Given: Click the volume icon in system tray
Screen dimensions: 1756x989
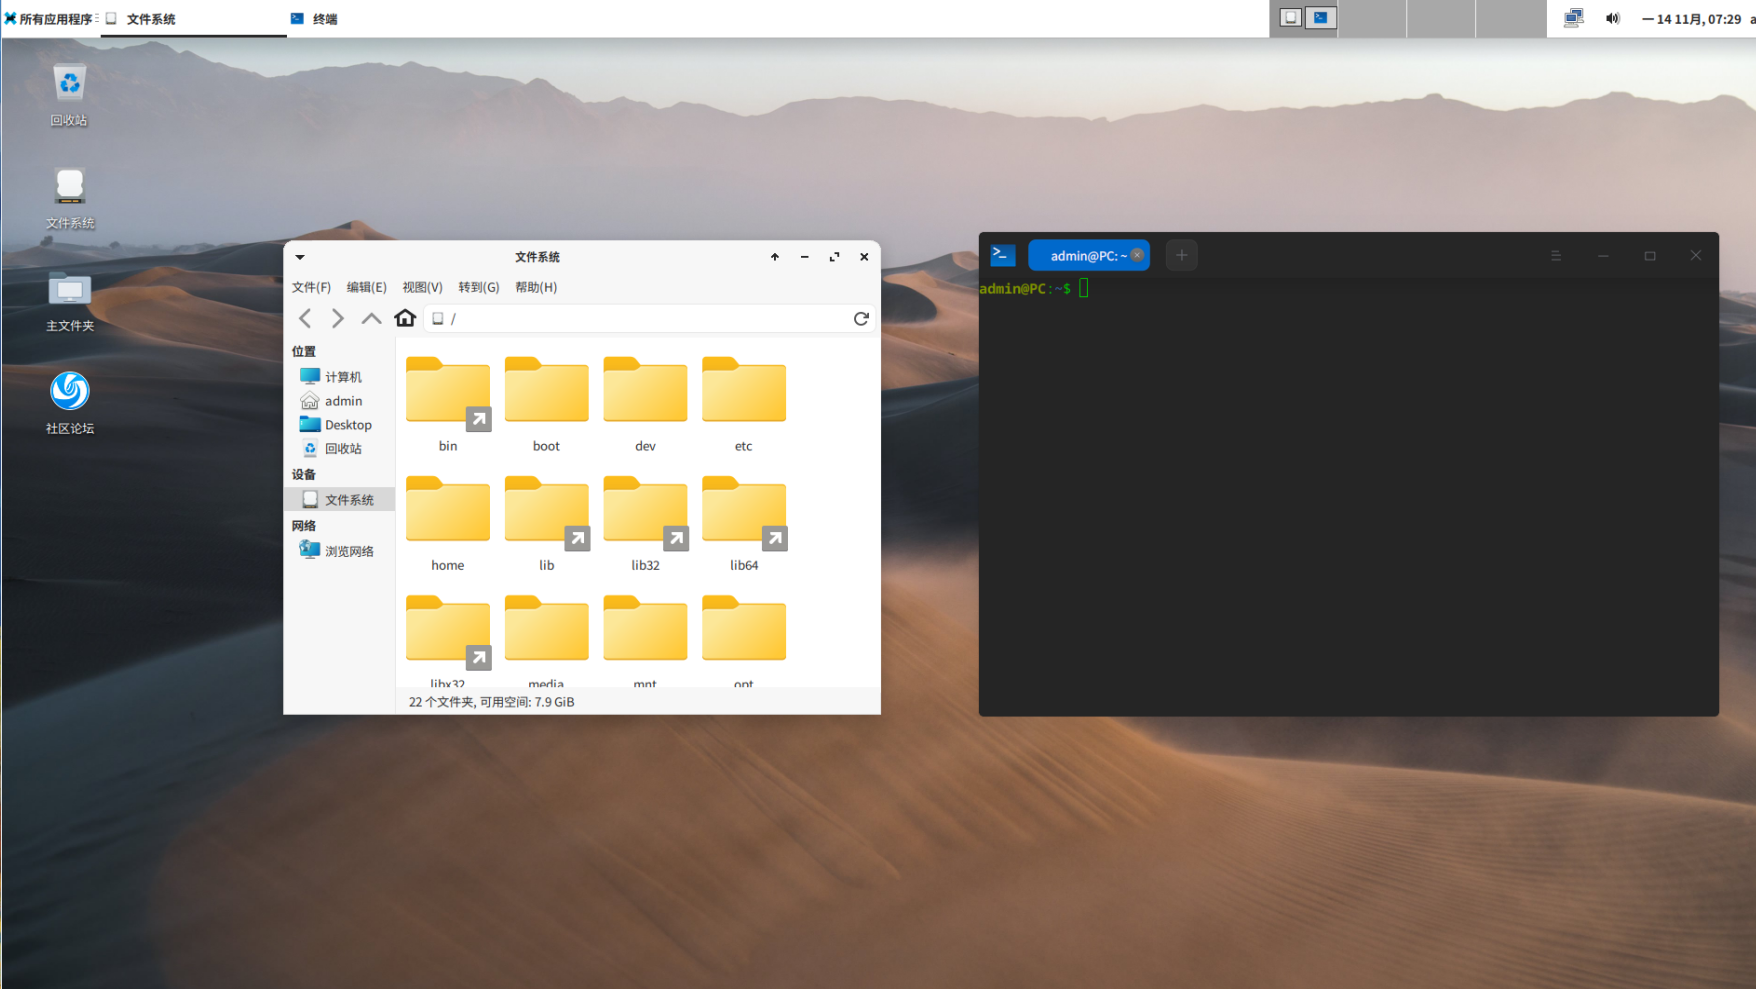Looking at the screenshot, I should 1612,18.
